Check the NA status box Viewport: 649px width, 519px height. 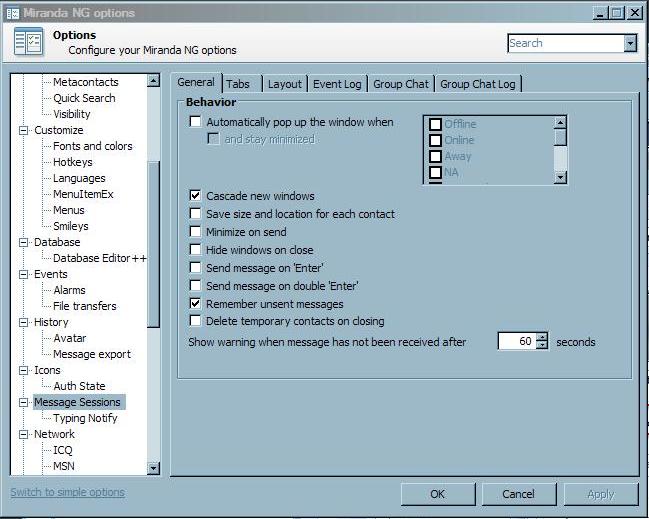click(x=435, y=172)
